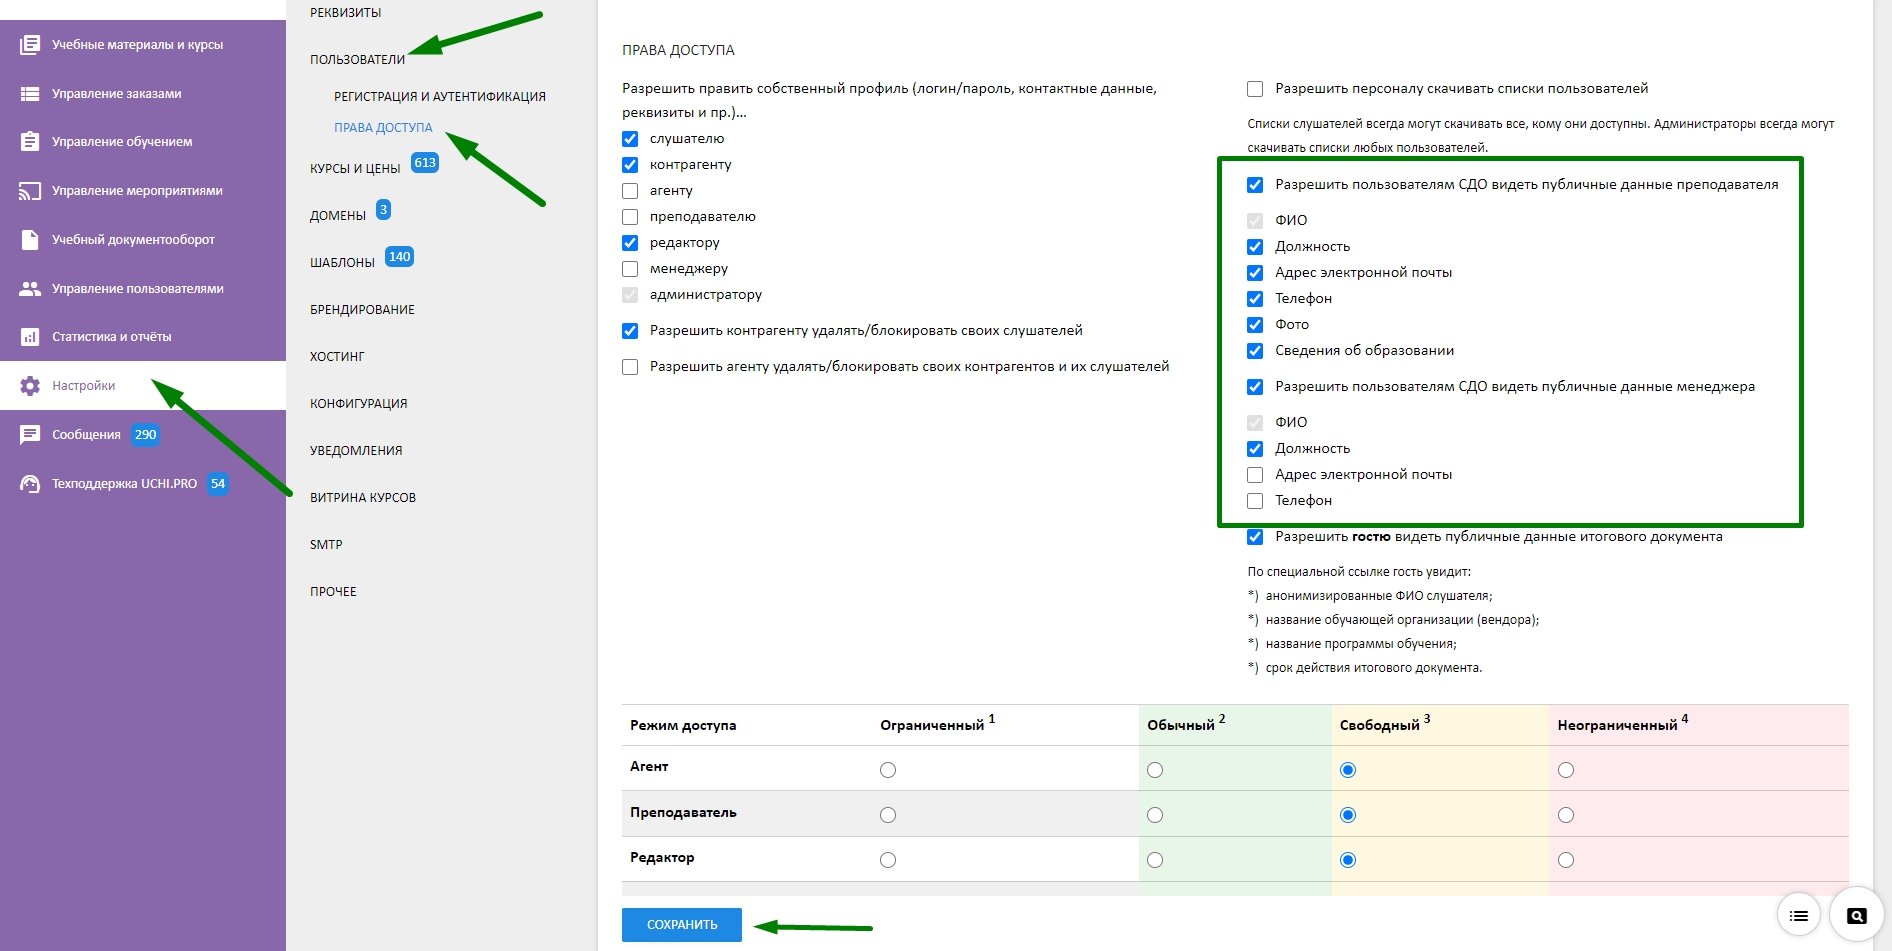Select Настройки in sidebar

[84, 386]
